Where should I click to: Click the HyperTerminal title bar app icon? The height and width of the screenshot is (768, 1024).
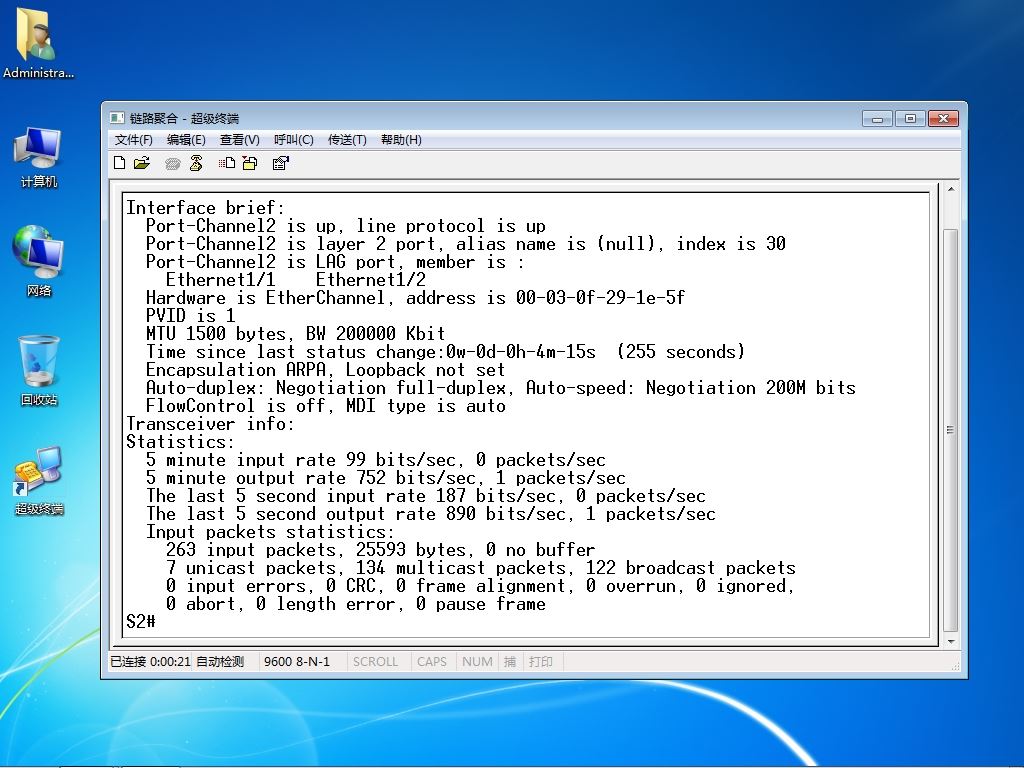click(x=117, y=118)
